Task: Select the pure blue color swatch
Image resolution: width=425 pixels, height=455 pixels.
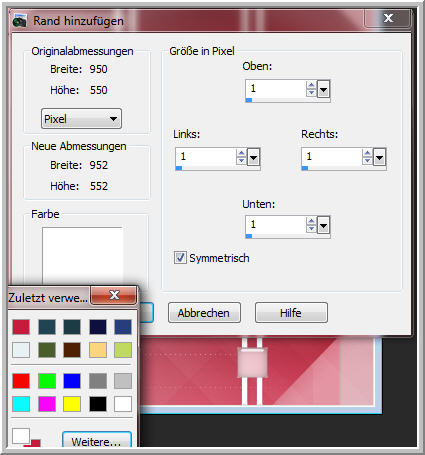Action: point(72,381)
